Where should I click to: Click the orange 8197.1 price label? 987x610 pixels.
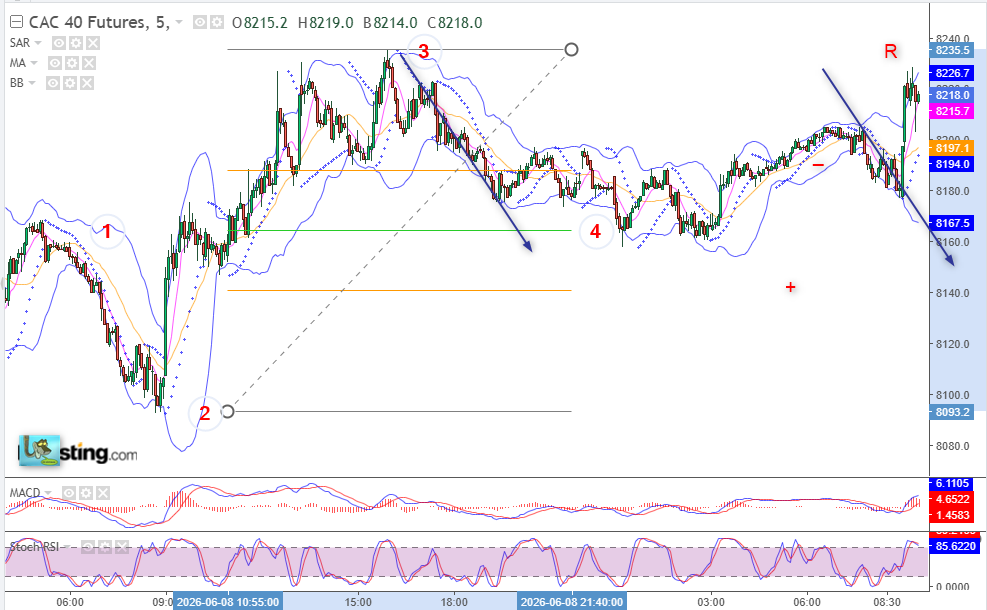pos(952,148)
